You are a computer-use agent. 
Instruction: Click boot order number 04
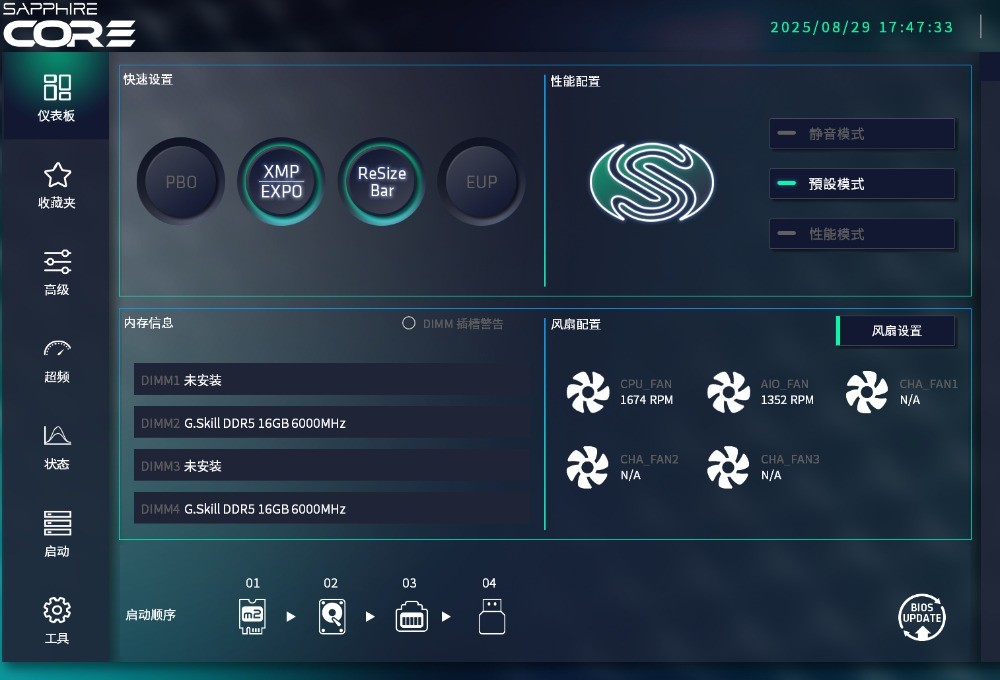489,583
